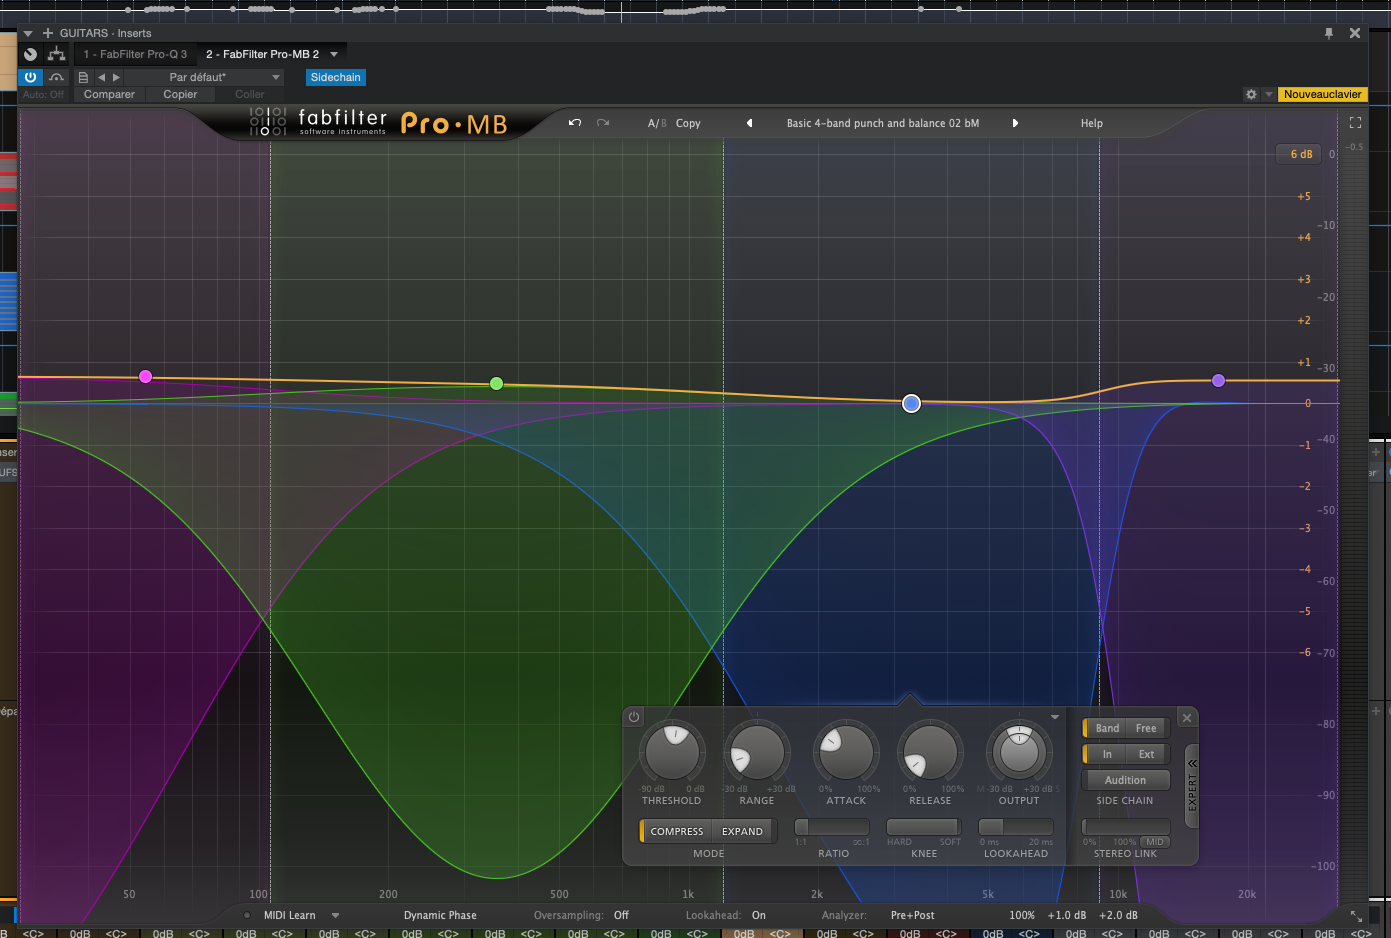This screenshot has width=1391, height=938.
Task: Click the redo arrow in Pro-MB header
Action: click(603, 123)
